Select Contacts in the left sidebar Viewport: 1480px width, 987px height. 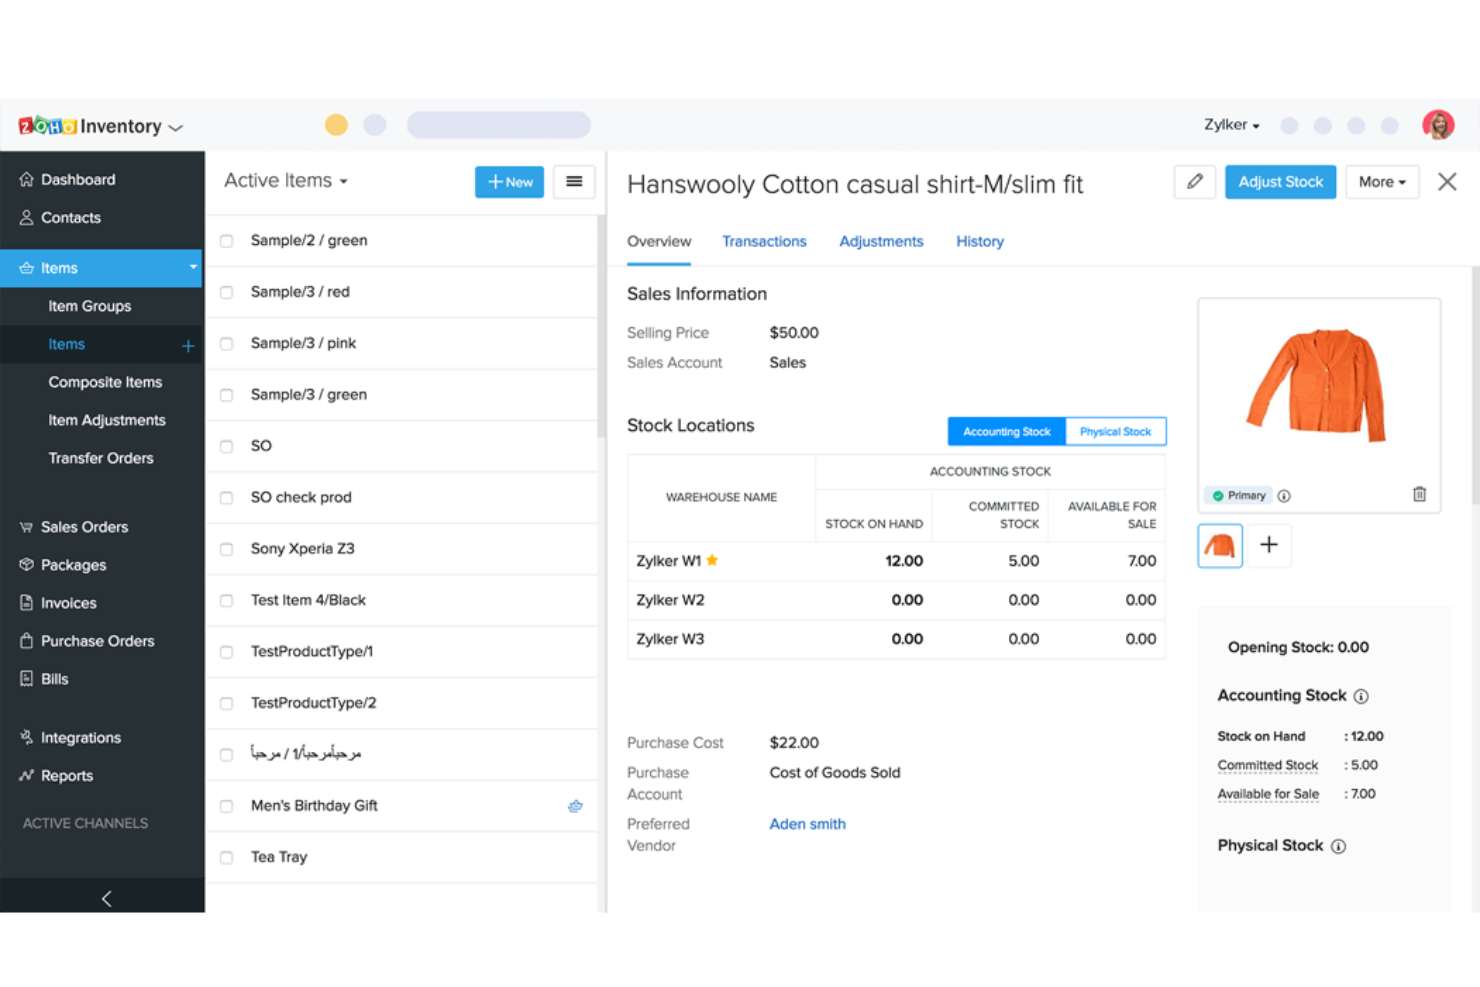click(x=71, y=217)
